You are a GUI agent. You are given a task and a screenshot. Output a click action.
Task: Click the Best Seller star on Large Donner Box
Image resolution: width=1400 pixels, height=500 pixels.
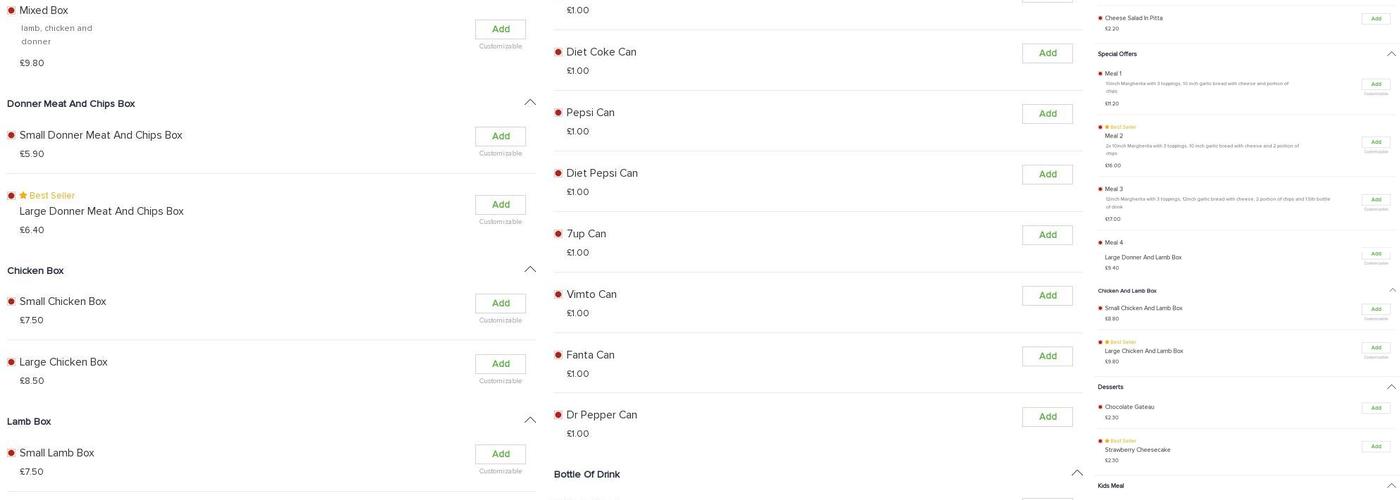pyautogui.click(x=23, y=196)
